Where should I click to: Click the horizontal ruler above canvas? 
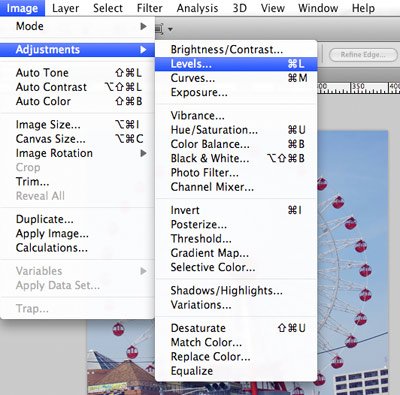(x=358, y=88)
